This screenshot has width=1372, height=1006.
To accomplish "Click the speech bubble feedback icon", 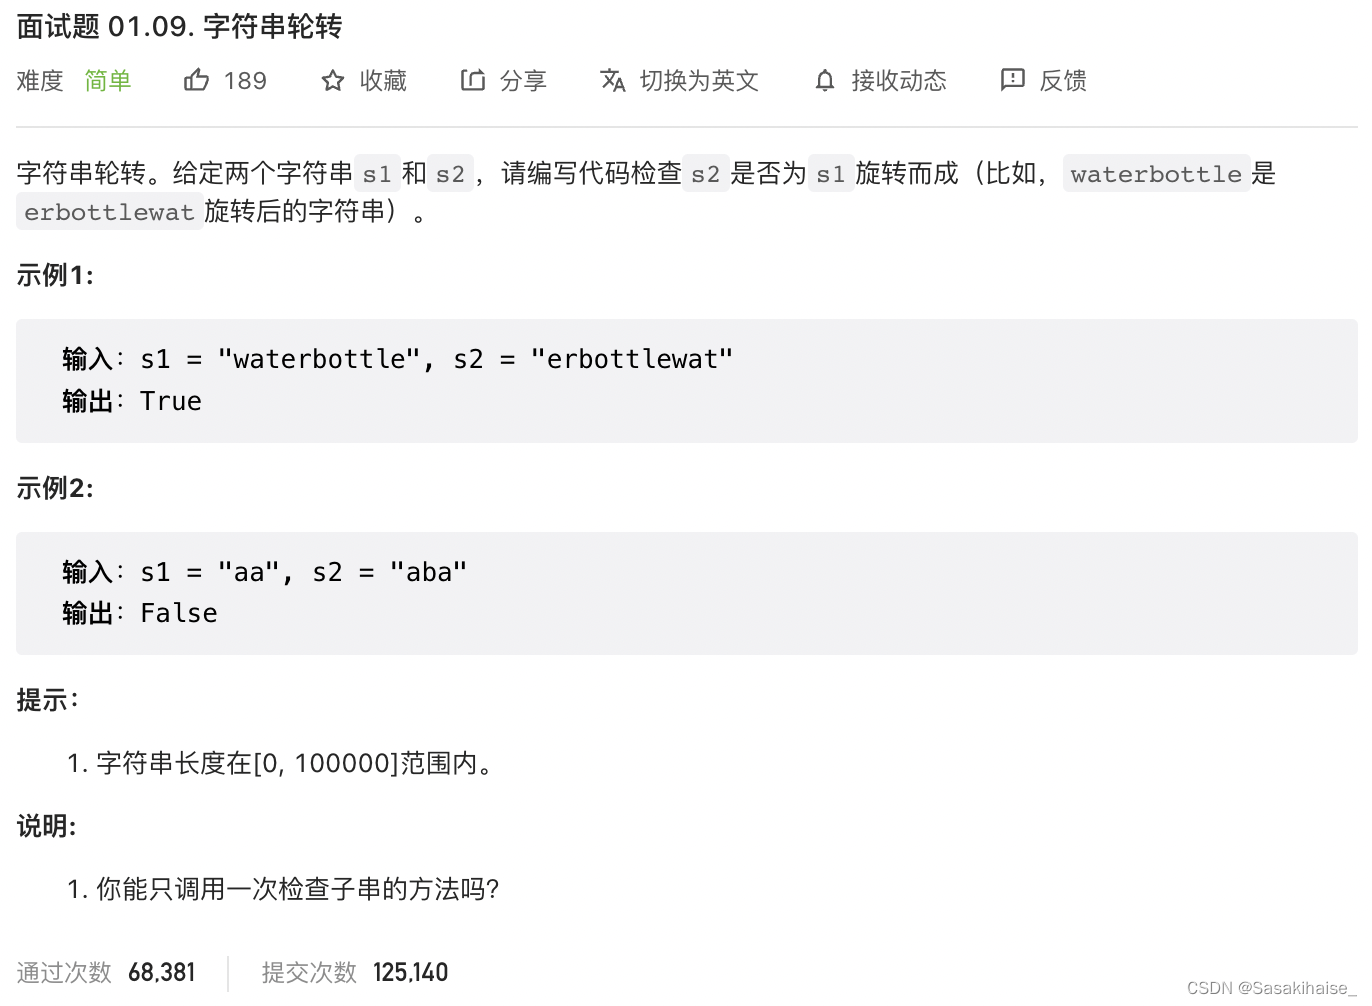I will 1014,80.
